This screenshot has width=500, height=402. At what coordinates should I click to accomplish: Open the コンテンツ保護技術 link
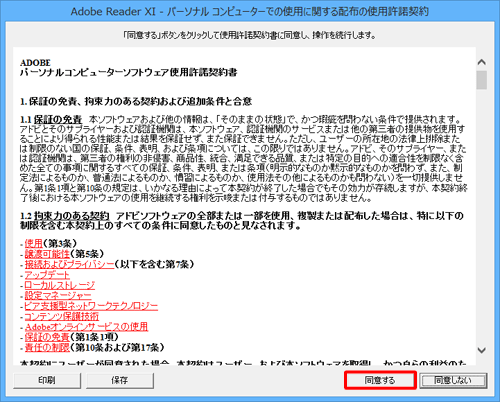click(62, 316)
